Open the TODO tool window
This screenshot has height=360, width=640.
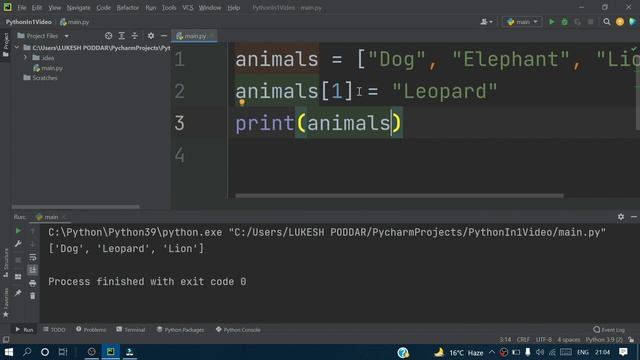[54, 330]
